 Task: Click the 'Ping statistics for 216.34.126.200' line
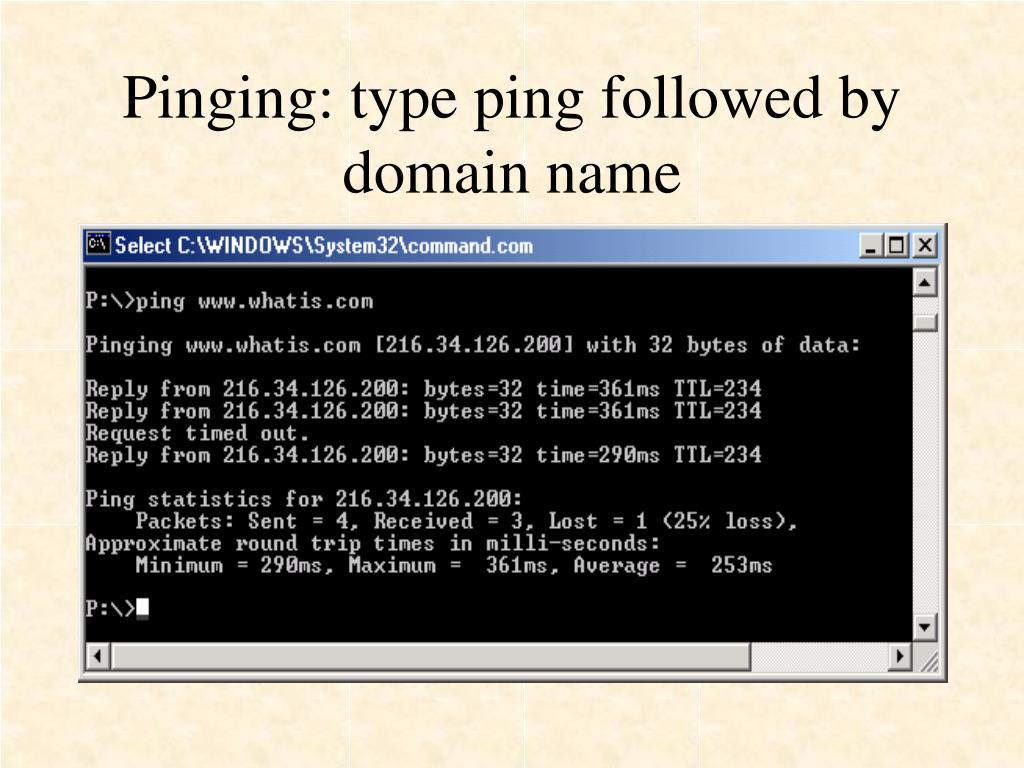pyautogui.click(x=304, y=499)
